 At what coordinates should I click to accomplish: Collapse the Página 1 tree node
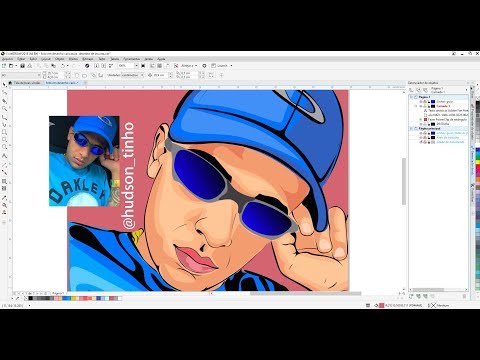(411, 97)
